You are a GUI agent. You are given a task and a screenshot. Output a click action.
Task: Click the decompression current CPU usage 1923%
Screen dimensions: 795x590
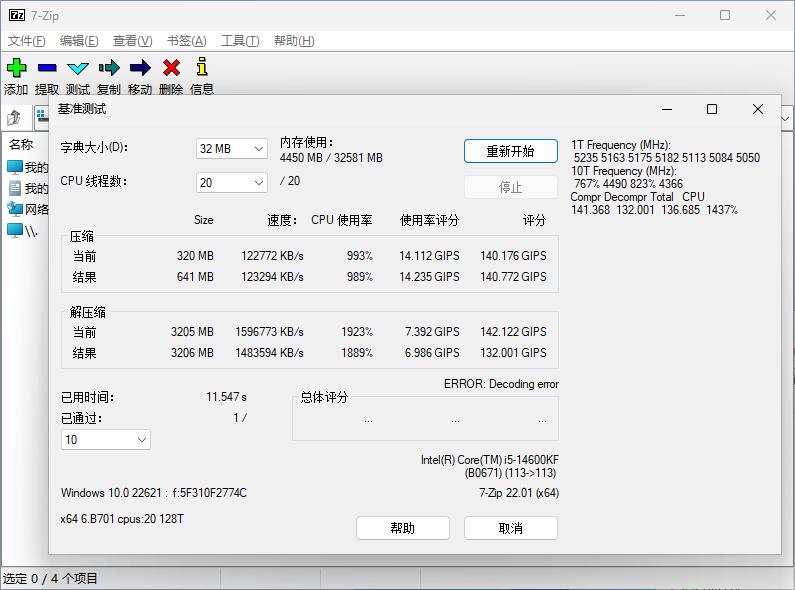(x=357, y=332)
